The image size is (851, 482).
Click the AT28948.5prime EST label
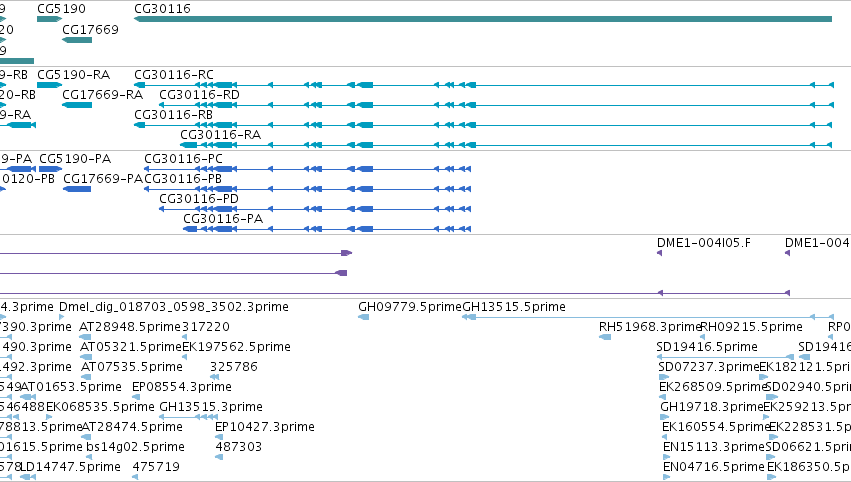130,327
